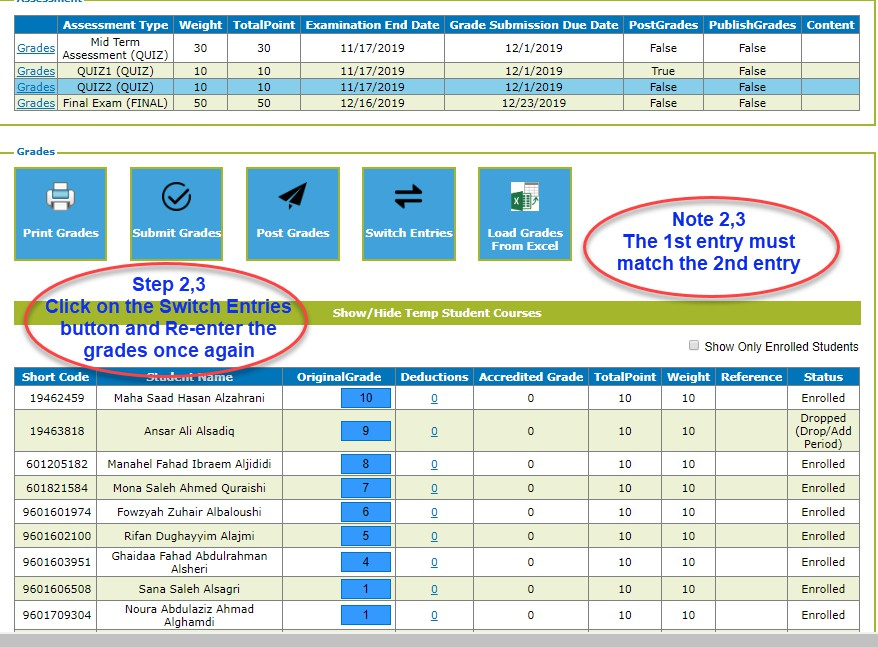
Task: Open deductions link for student 9601709304
Action: click(x=434, y=616)
